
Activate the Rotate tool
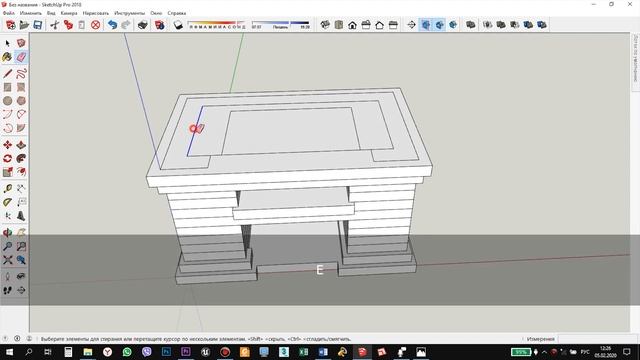[x=7, y=158]
